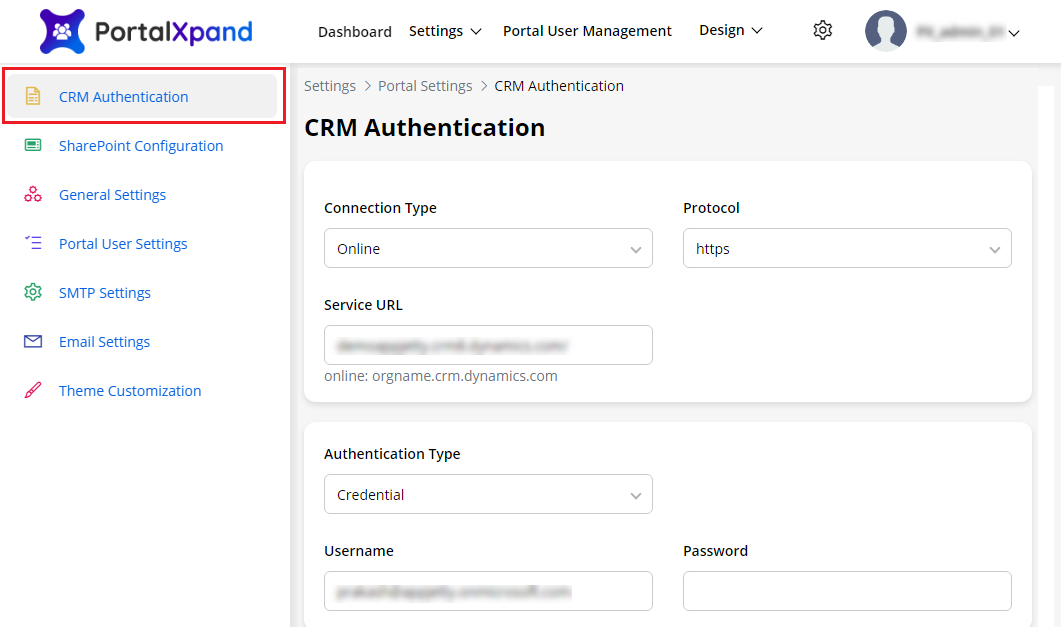
Task: Open the Protocol dropdown
Action: coord(846,249)
